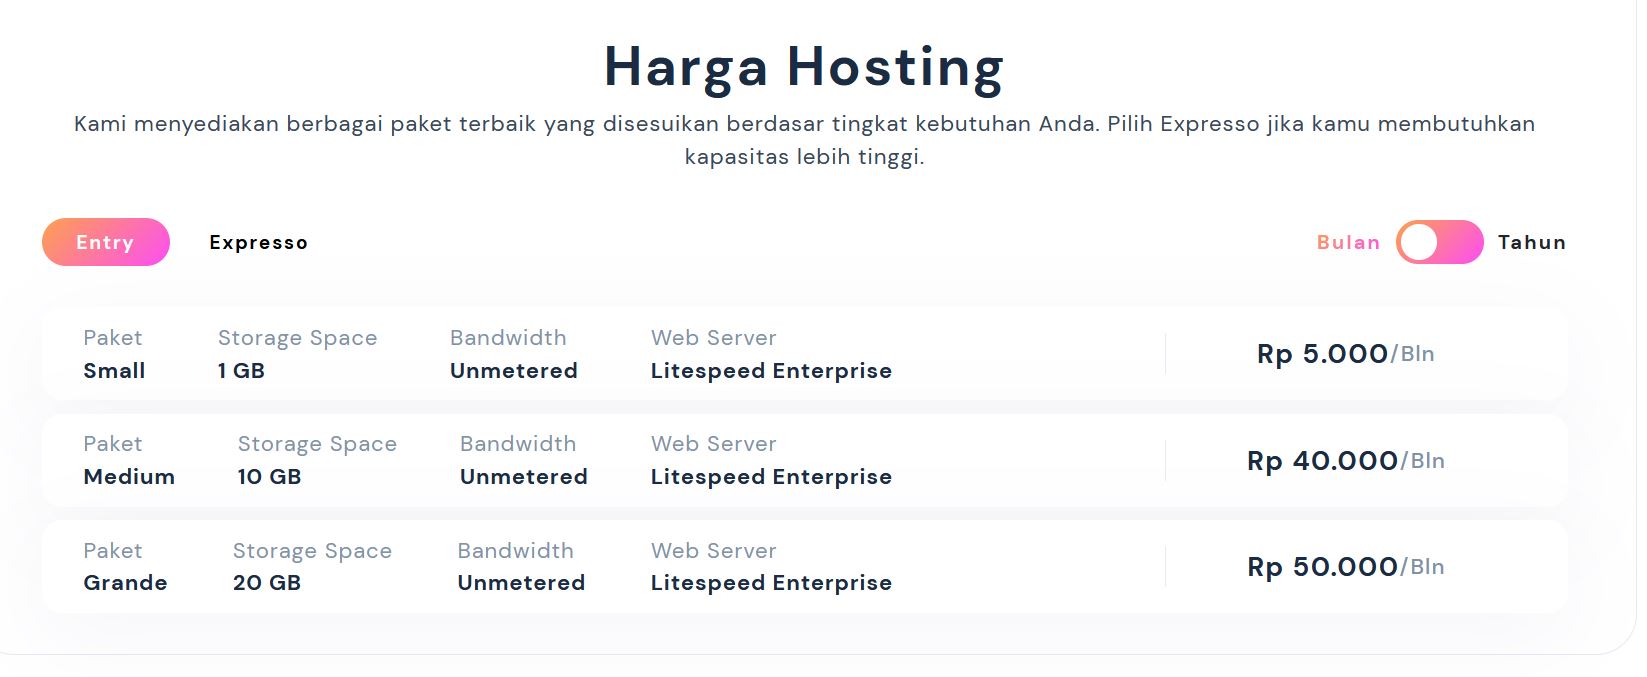Select the Entry plan category
Viewport: 1647px width, 677px height.
[x=105, y=242]
